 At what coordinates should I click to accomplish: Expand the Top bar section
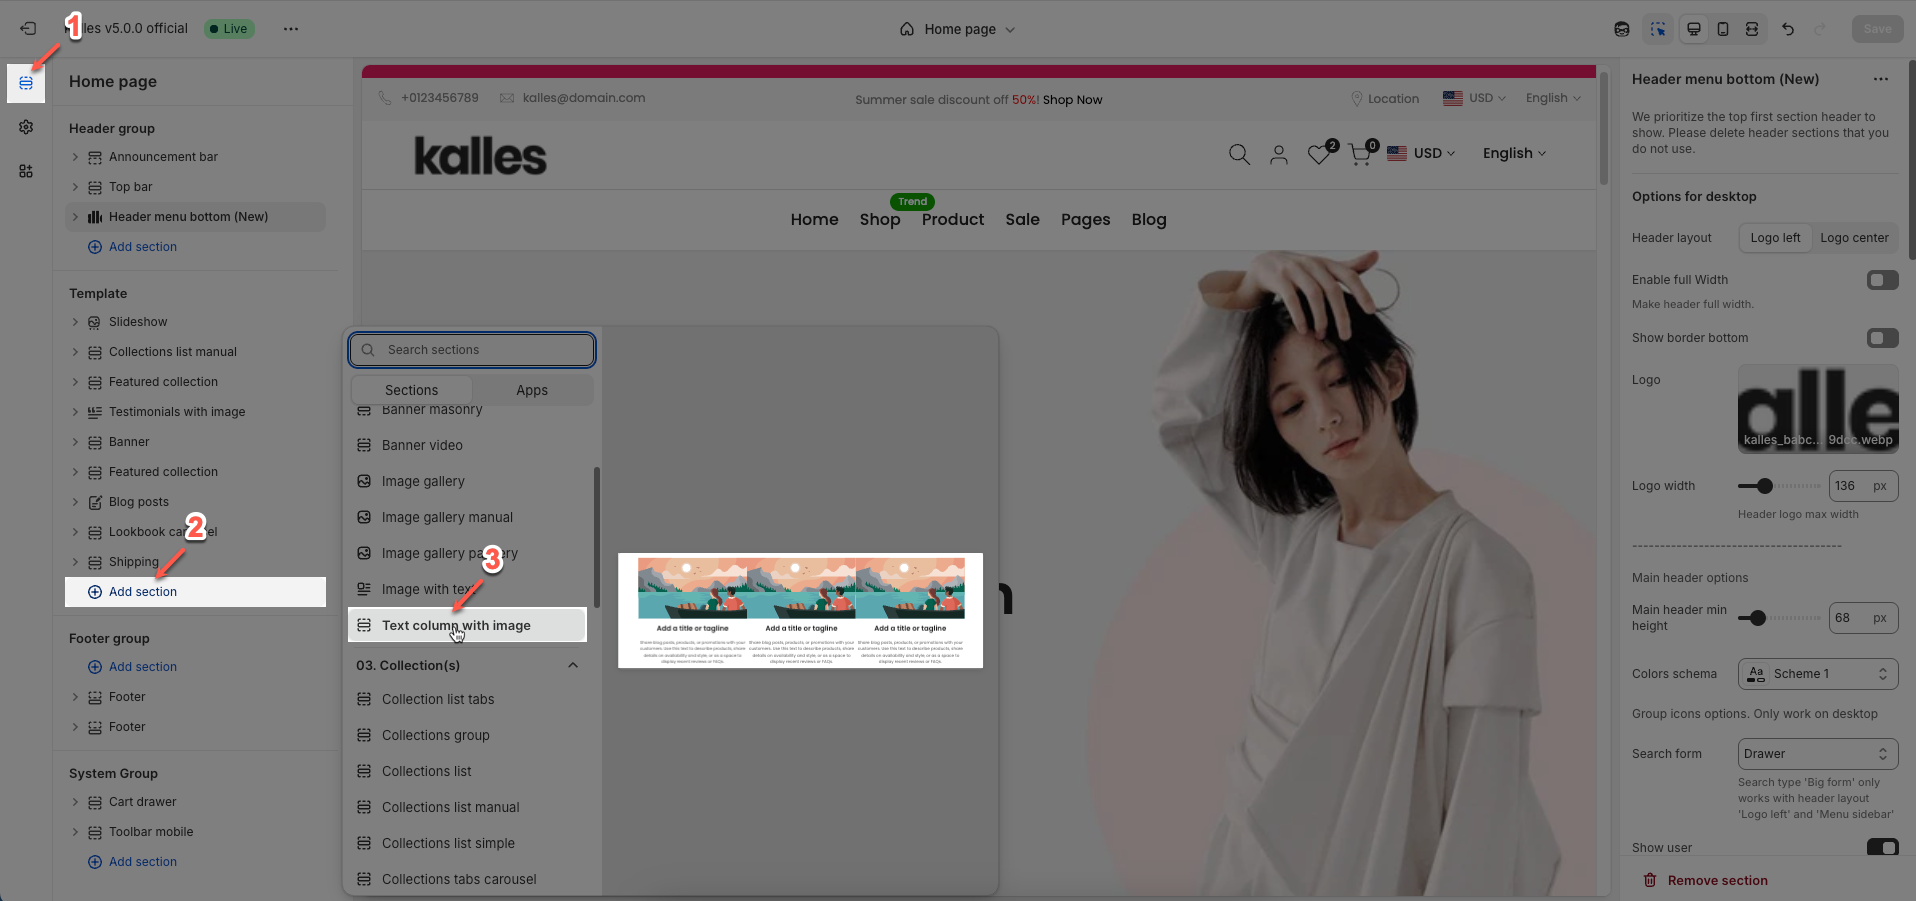75,187
